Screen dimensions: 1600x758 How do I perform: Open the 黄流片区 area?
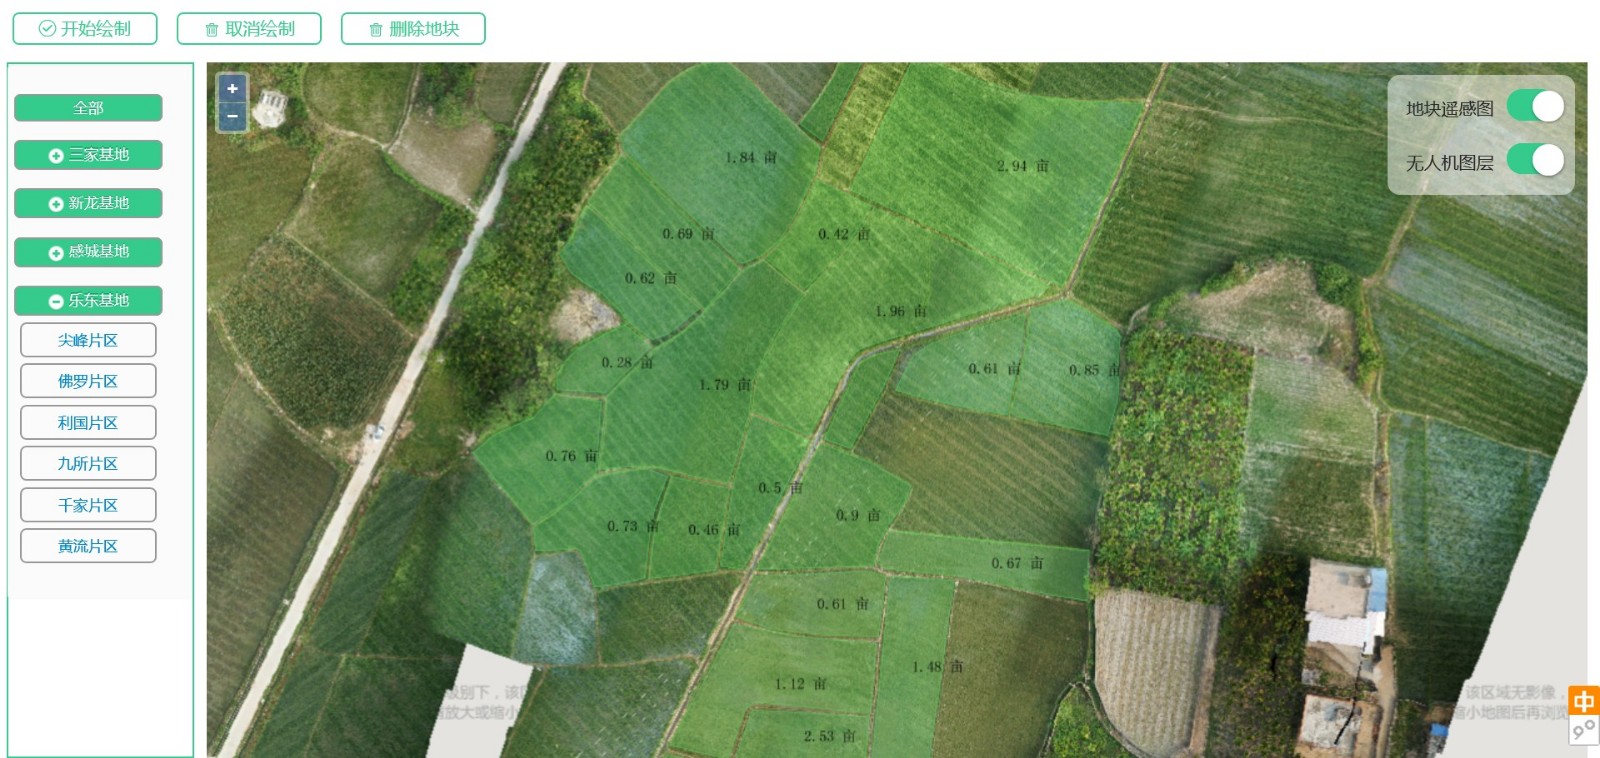click(88, 546)
